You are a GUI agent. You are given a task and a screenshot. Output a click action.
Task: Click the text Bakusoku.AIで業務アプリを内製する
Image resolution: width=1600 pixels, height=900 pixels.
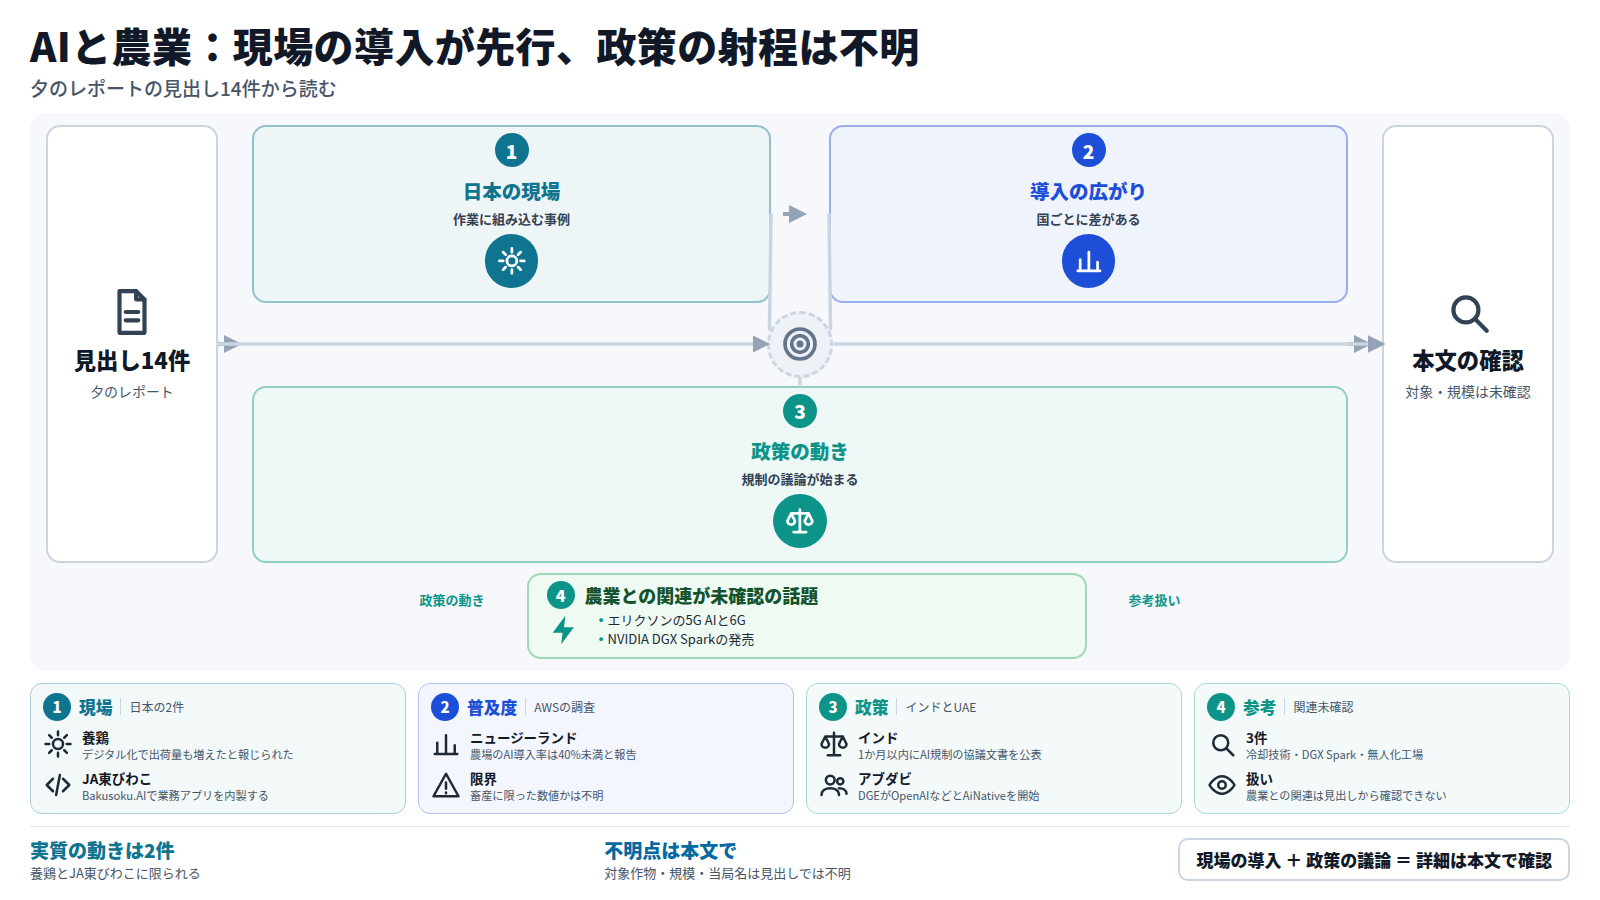point(175,796)
